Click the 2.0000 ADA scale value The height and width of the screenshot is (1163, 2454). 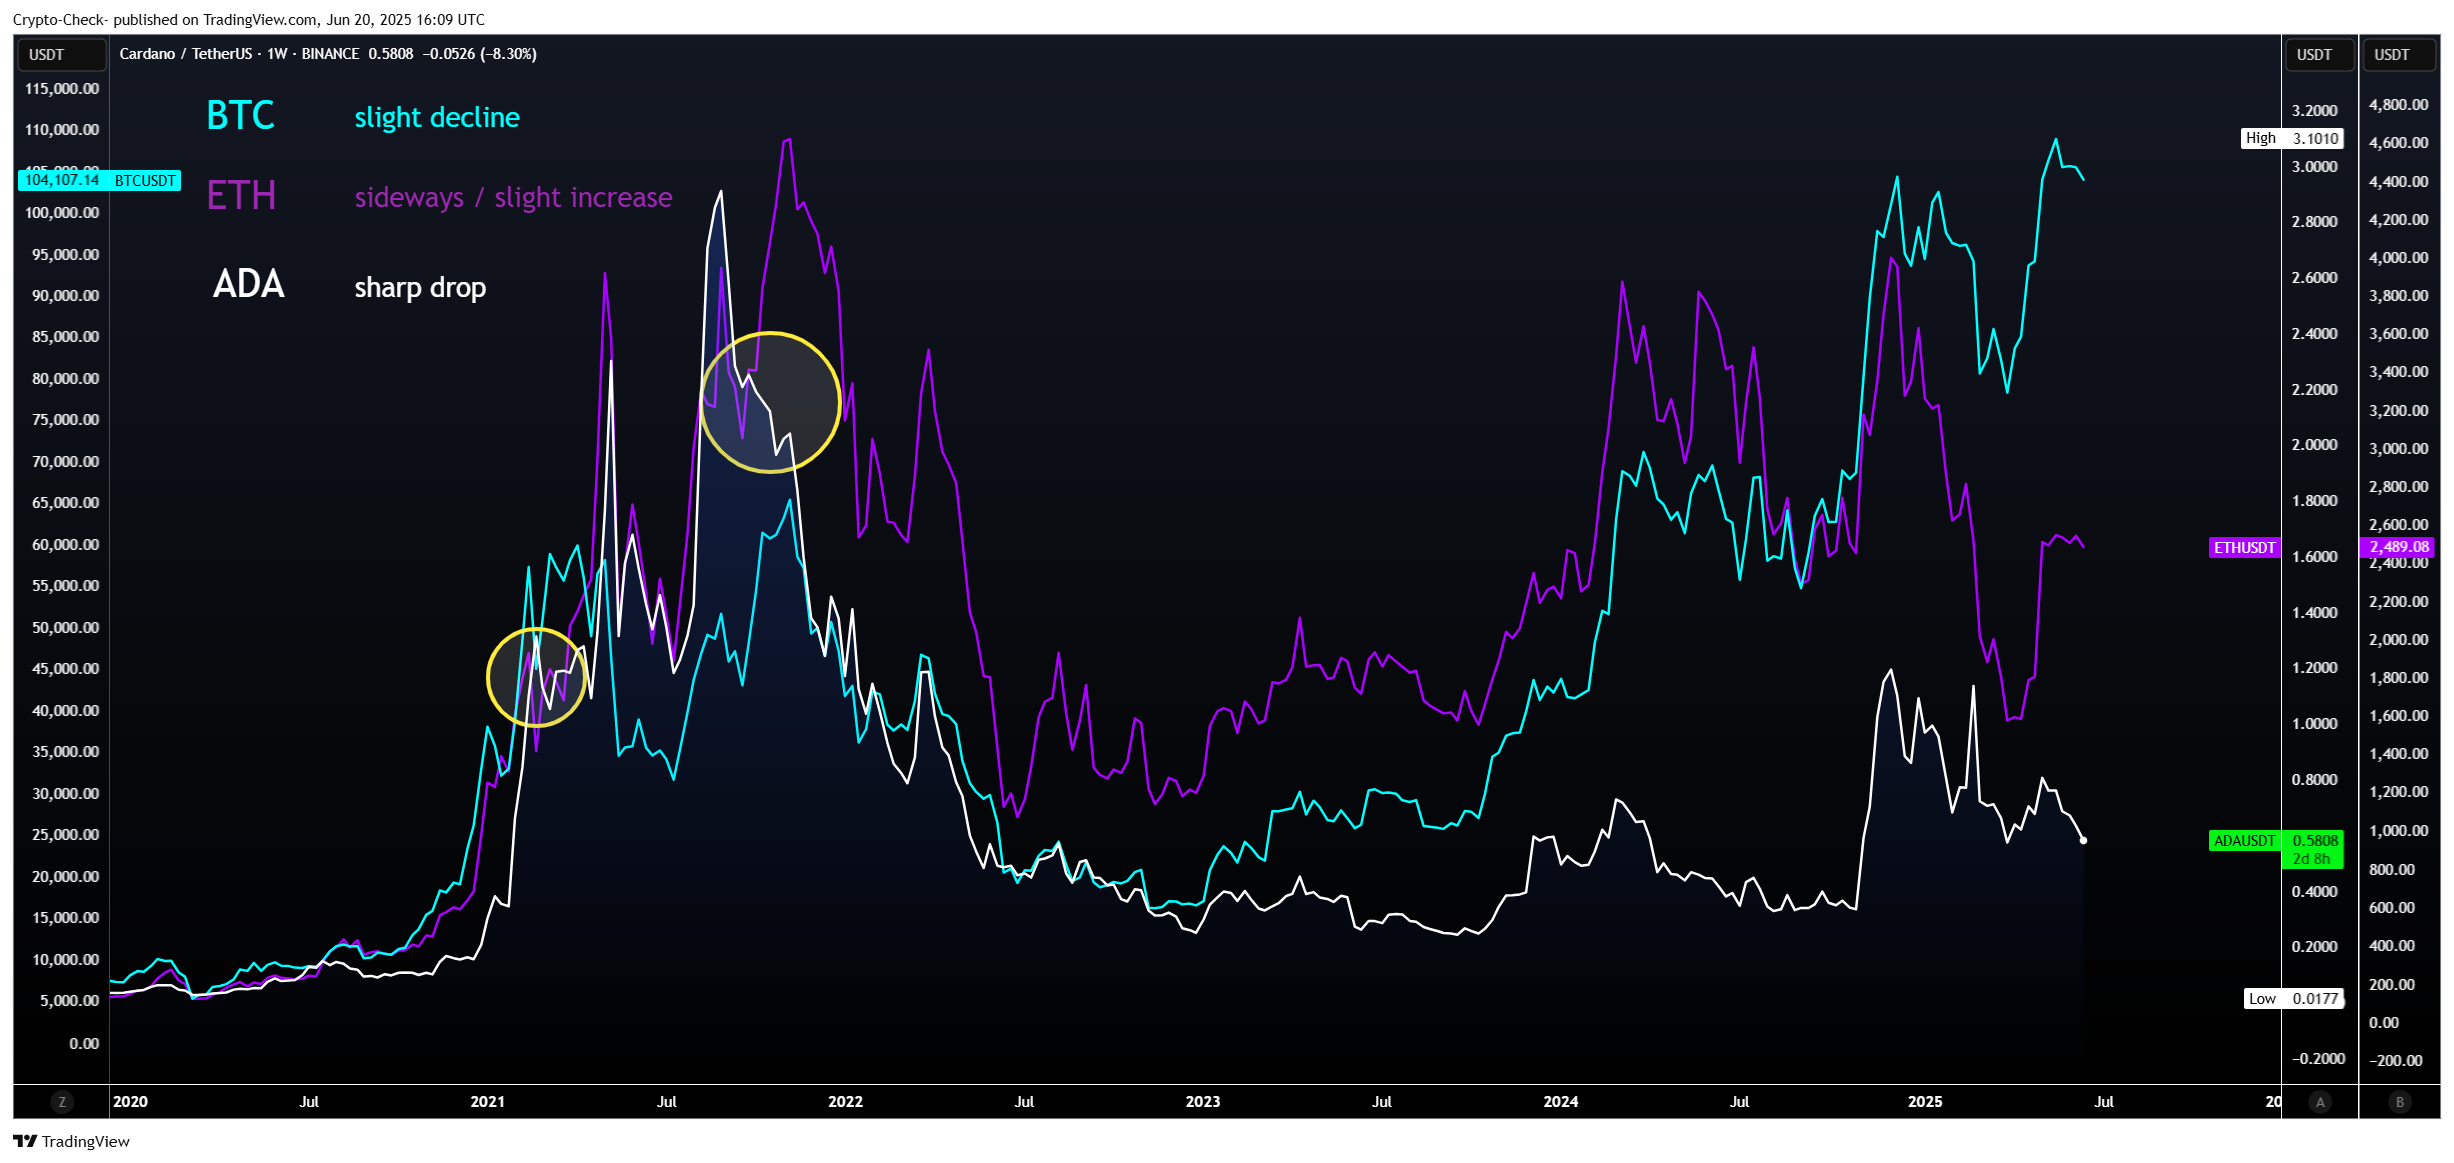click(2314, 444)
